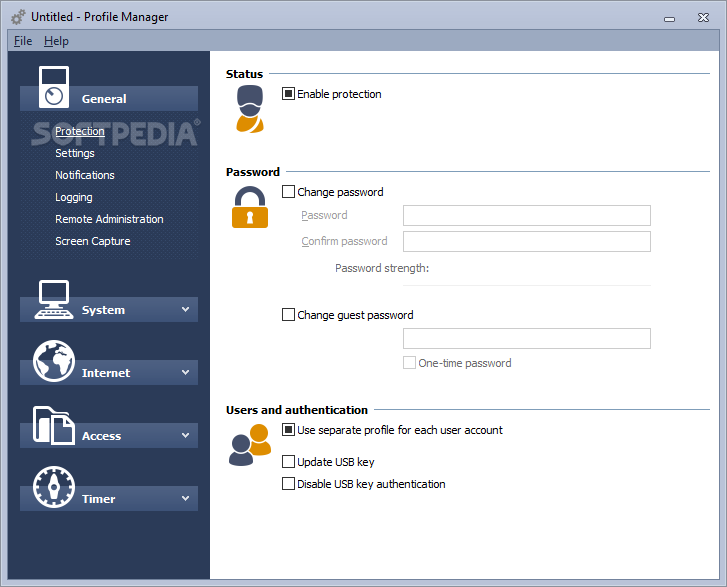Viewport: 727px width, 587px height.
Task: Open the Settings page link
Action: pyautogui.click(x=75, y=153)
